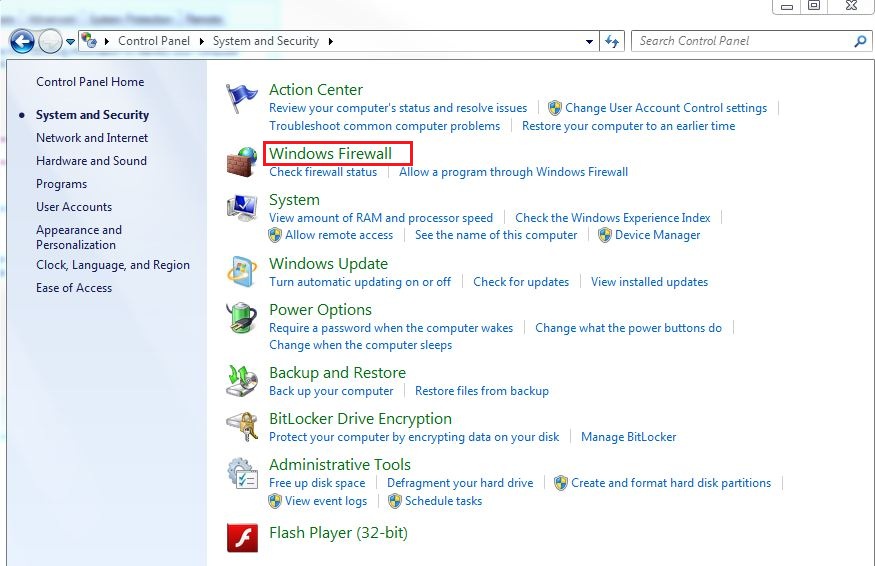
Task: Click the magnifier icon in search box
Action: 860,41
